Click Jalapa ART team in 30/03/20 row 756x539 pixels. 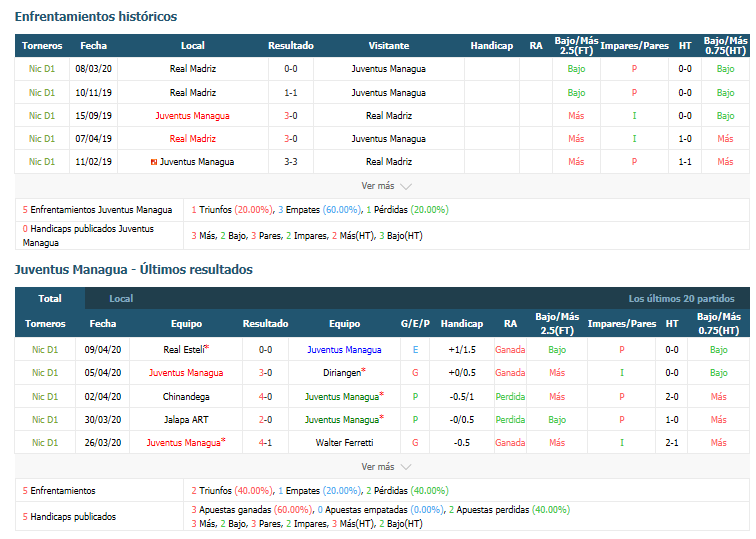pos(186,419)
